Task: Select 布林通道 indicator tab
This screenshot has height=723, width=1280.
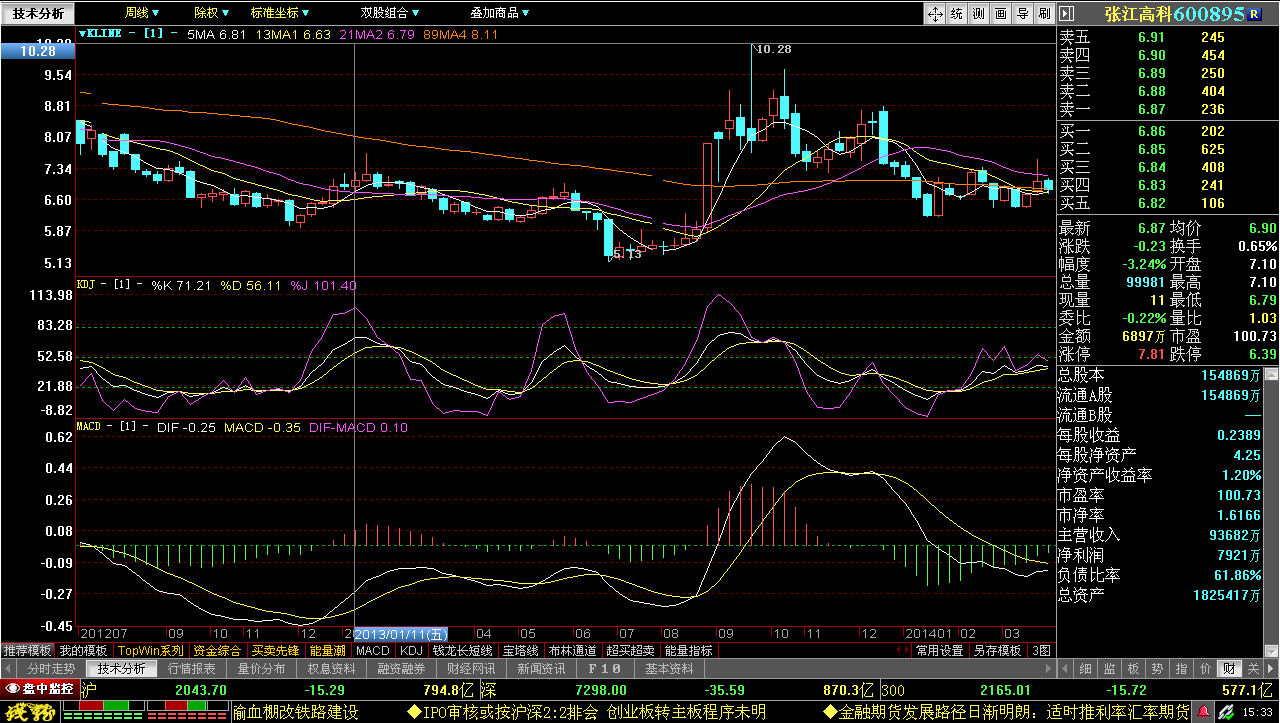Action: (573, 650)
